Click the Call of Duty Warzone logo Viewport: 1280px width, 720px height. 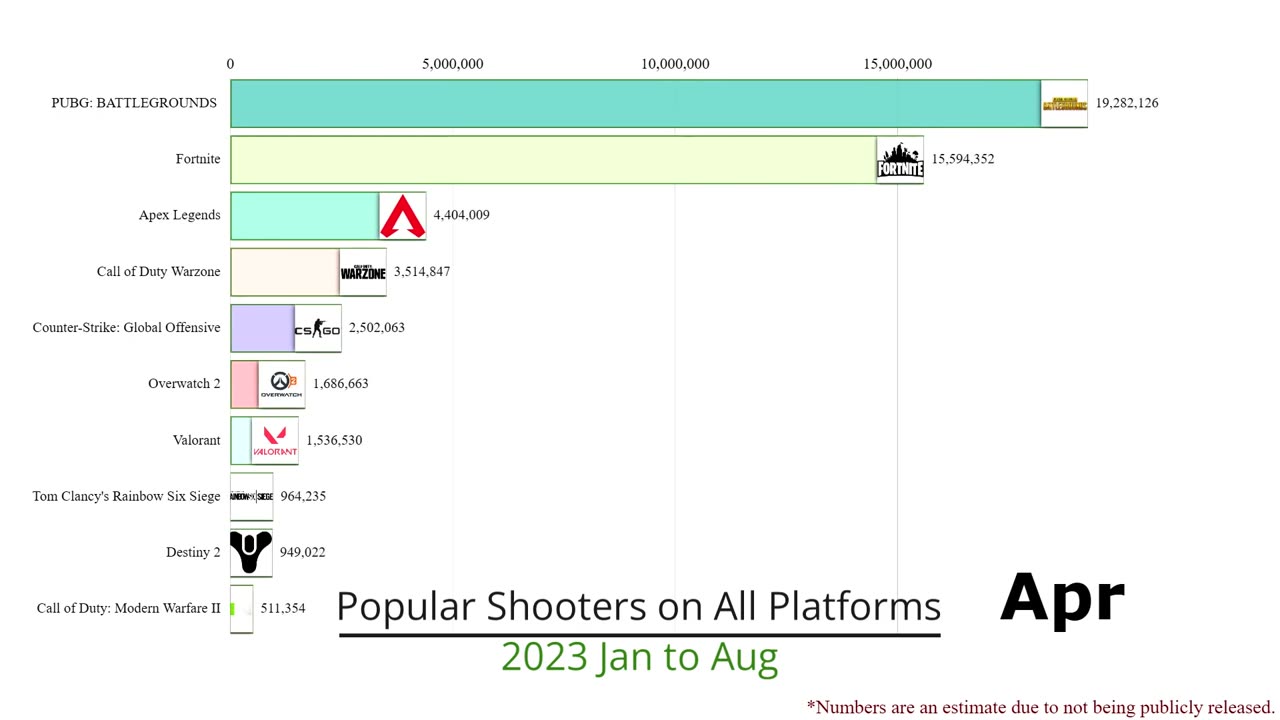[x=363, y=271]
